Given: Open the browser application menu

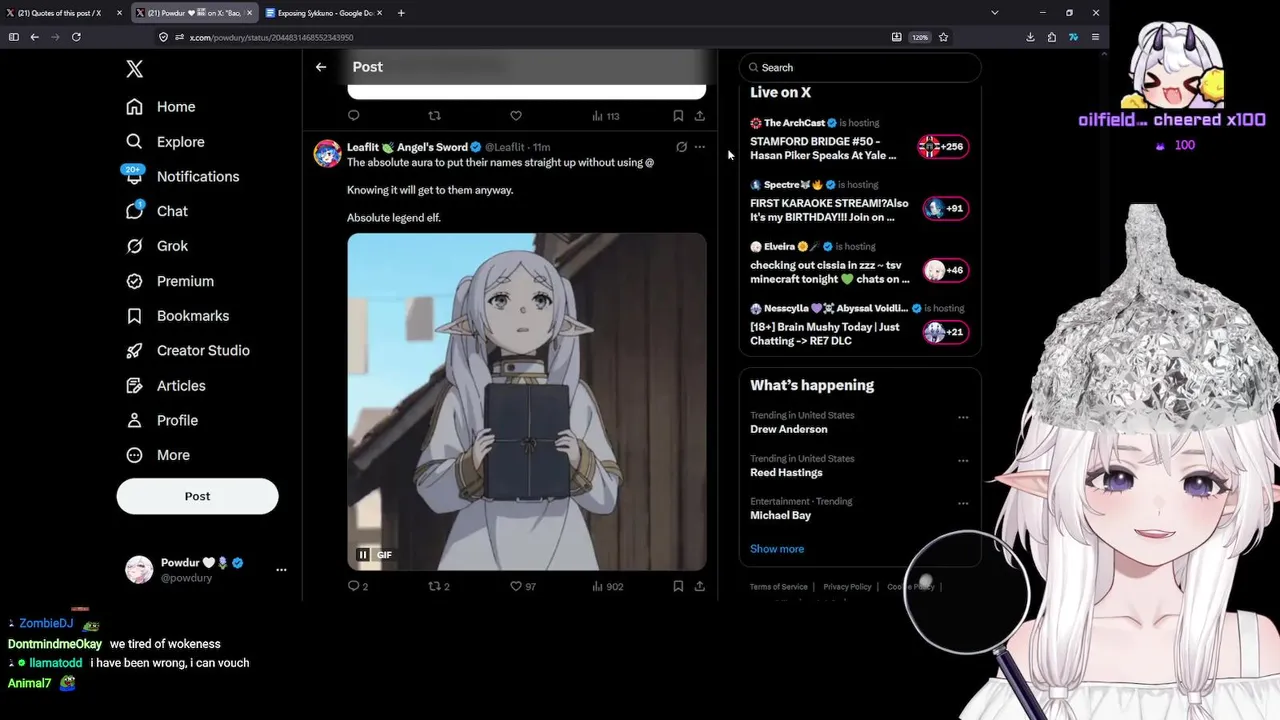Looking at the screenshot, I should 1095,37.
